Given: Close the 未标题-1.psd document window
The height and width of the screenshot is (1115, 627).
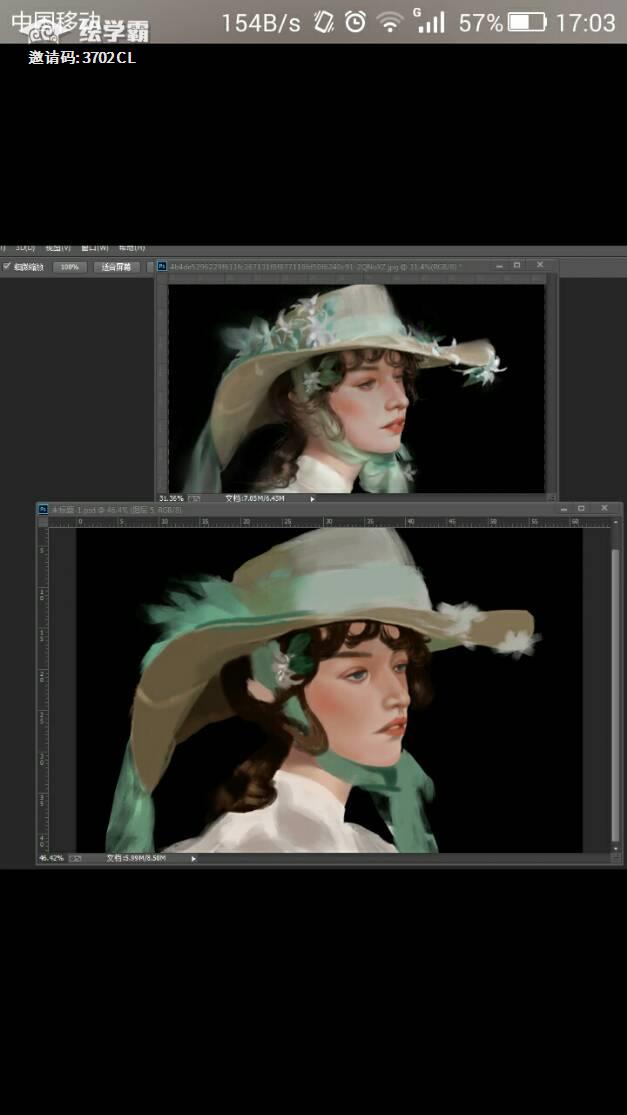Looking at the screenshot, I should [604, 508].
